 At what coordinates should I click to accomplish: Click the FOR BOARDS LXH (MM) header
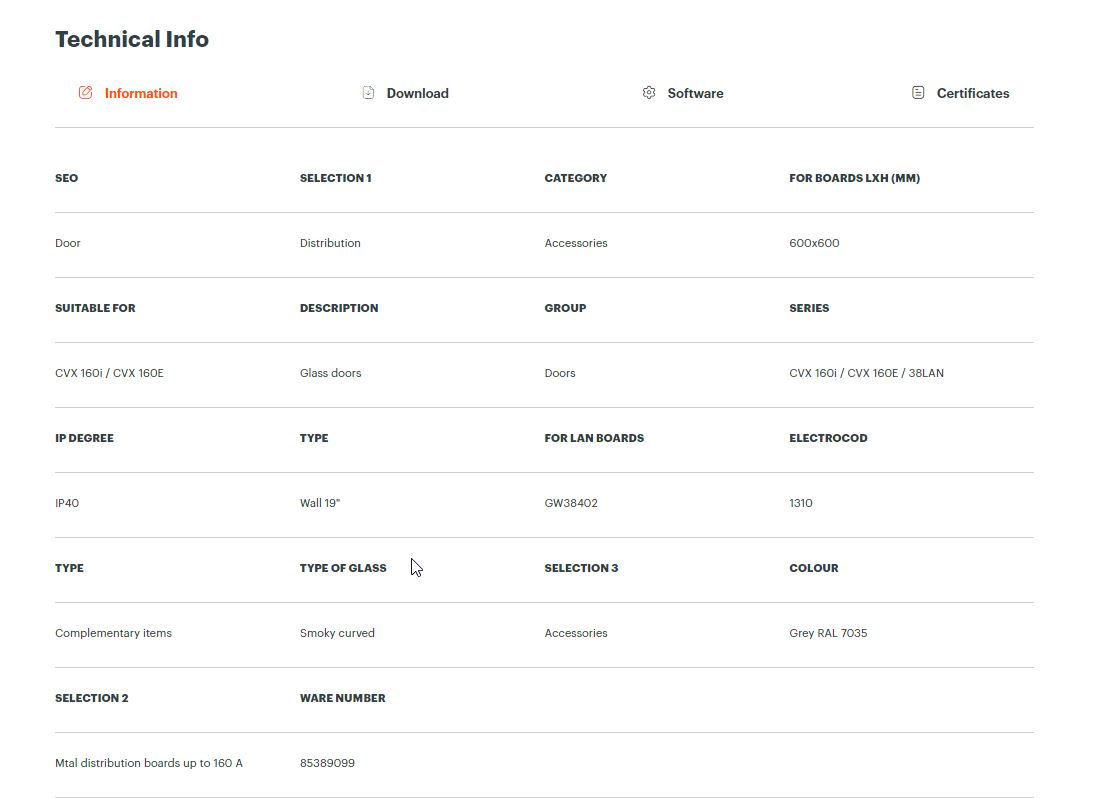click(x=854, y=178)
